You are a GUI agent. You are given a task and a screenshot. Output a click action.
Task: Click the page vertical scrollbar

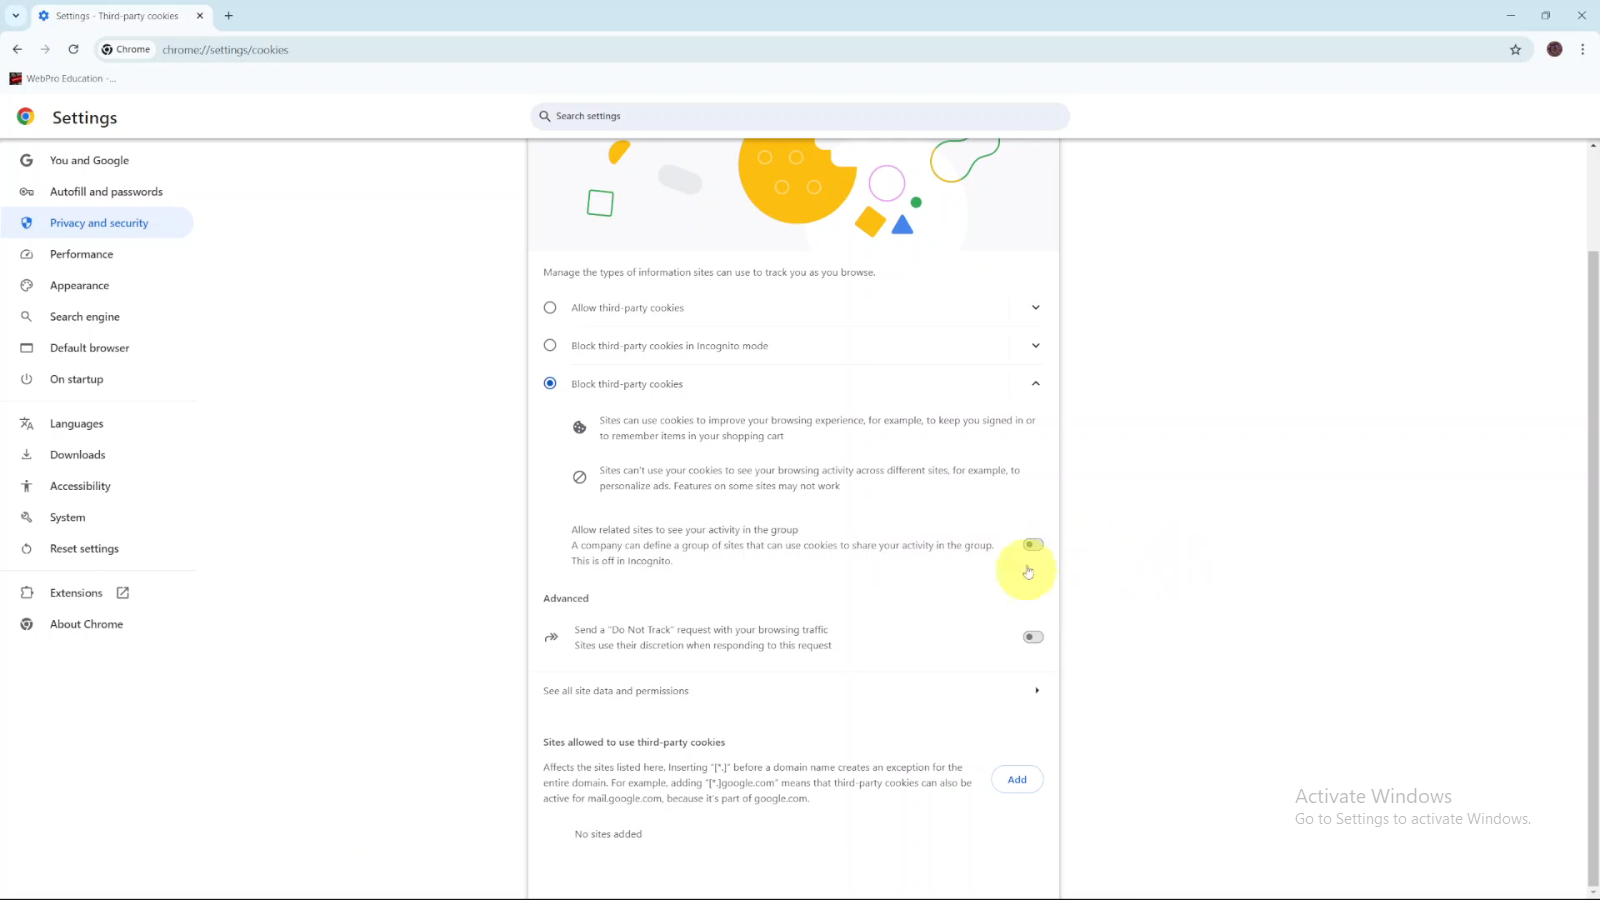[1593, 568]
